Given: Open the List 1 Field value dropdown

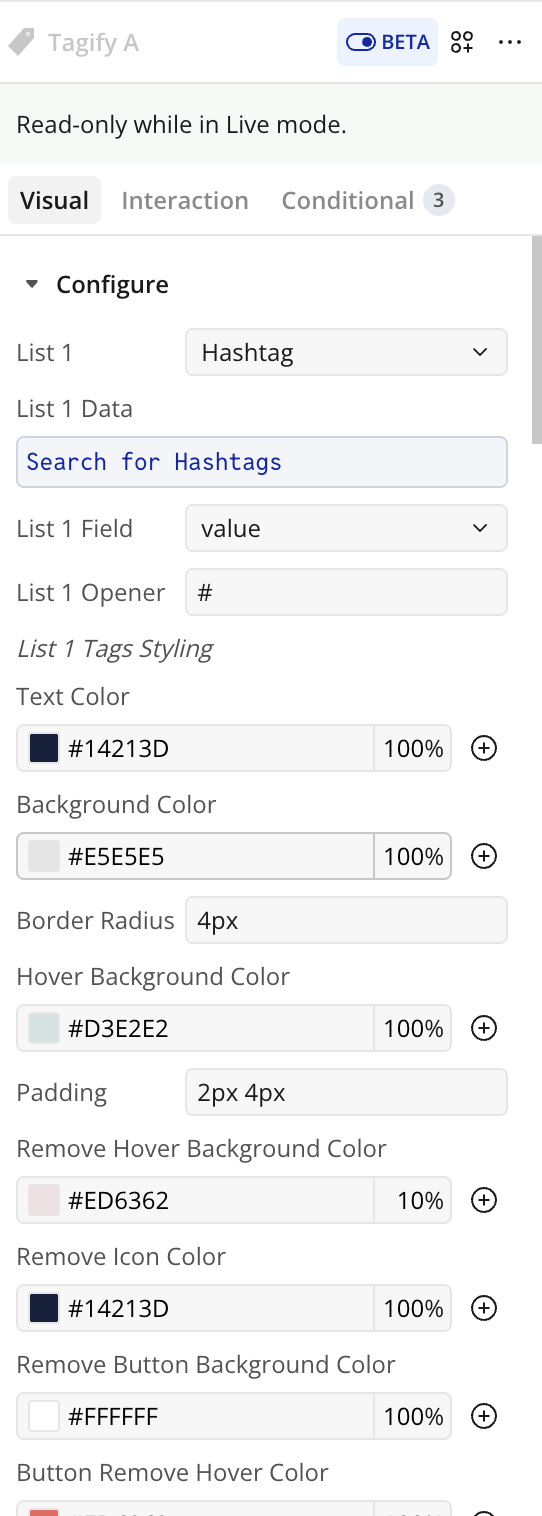Looking at the screenshot, I should point(346,528).
